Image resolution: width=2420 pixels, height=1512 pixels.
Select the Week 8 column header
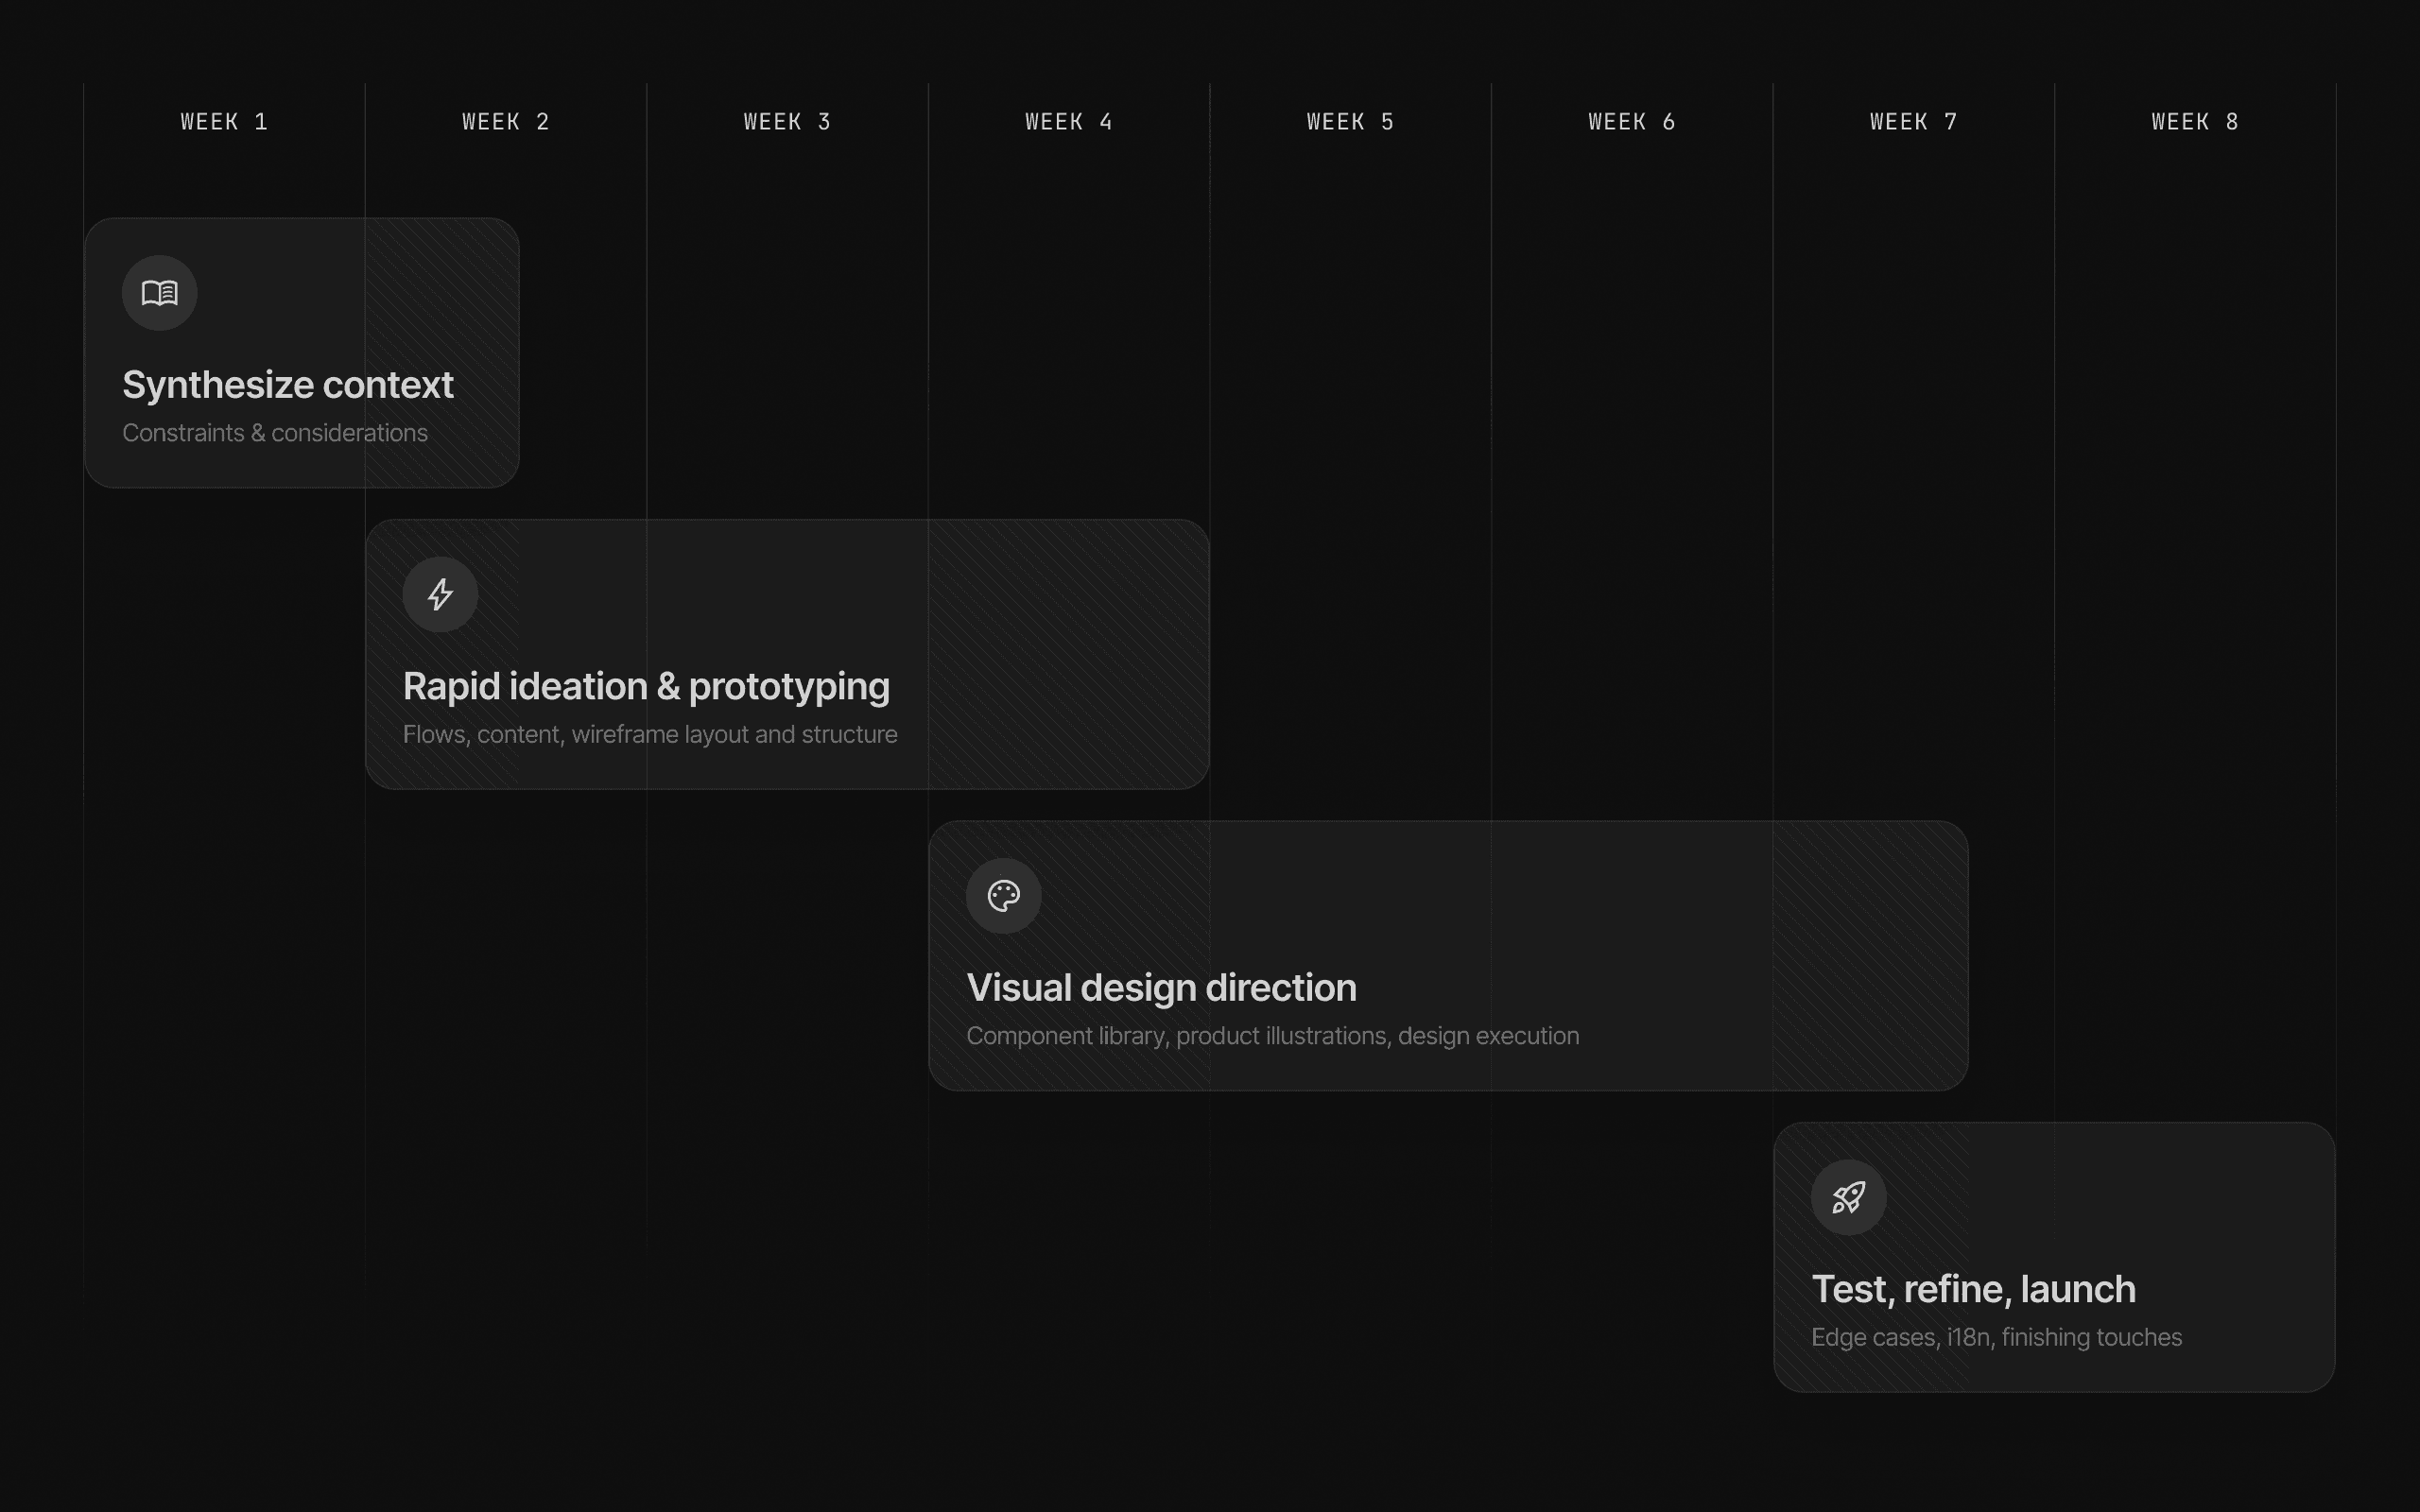(x=2195, y=122)
